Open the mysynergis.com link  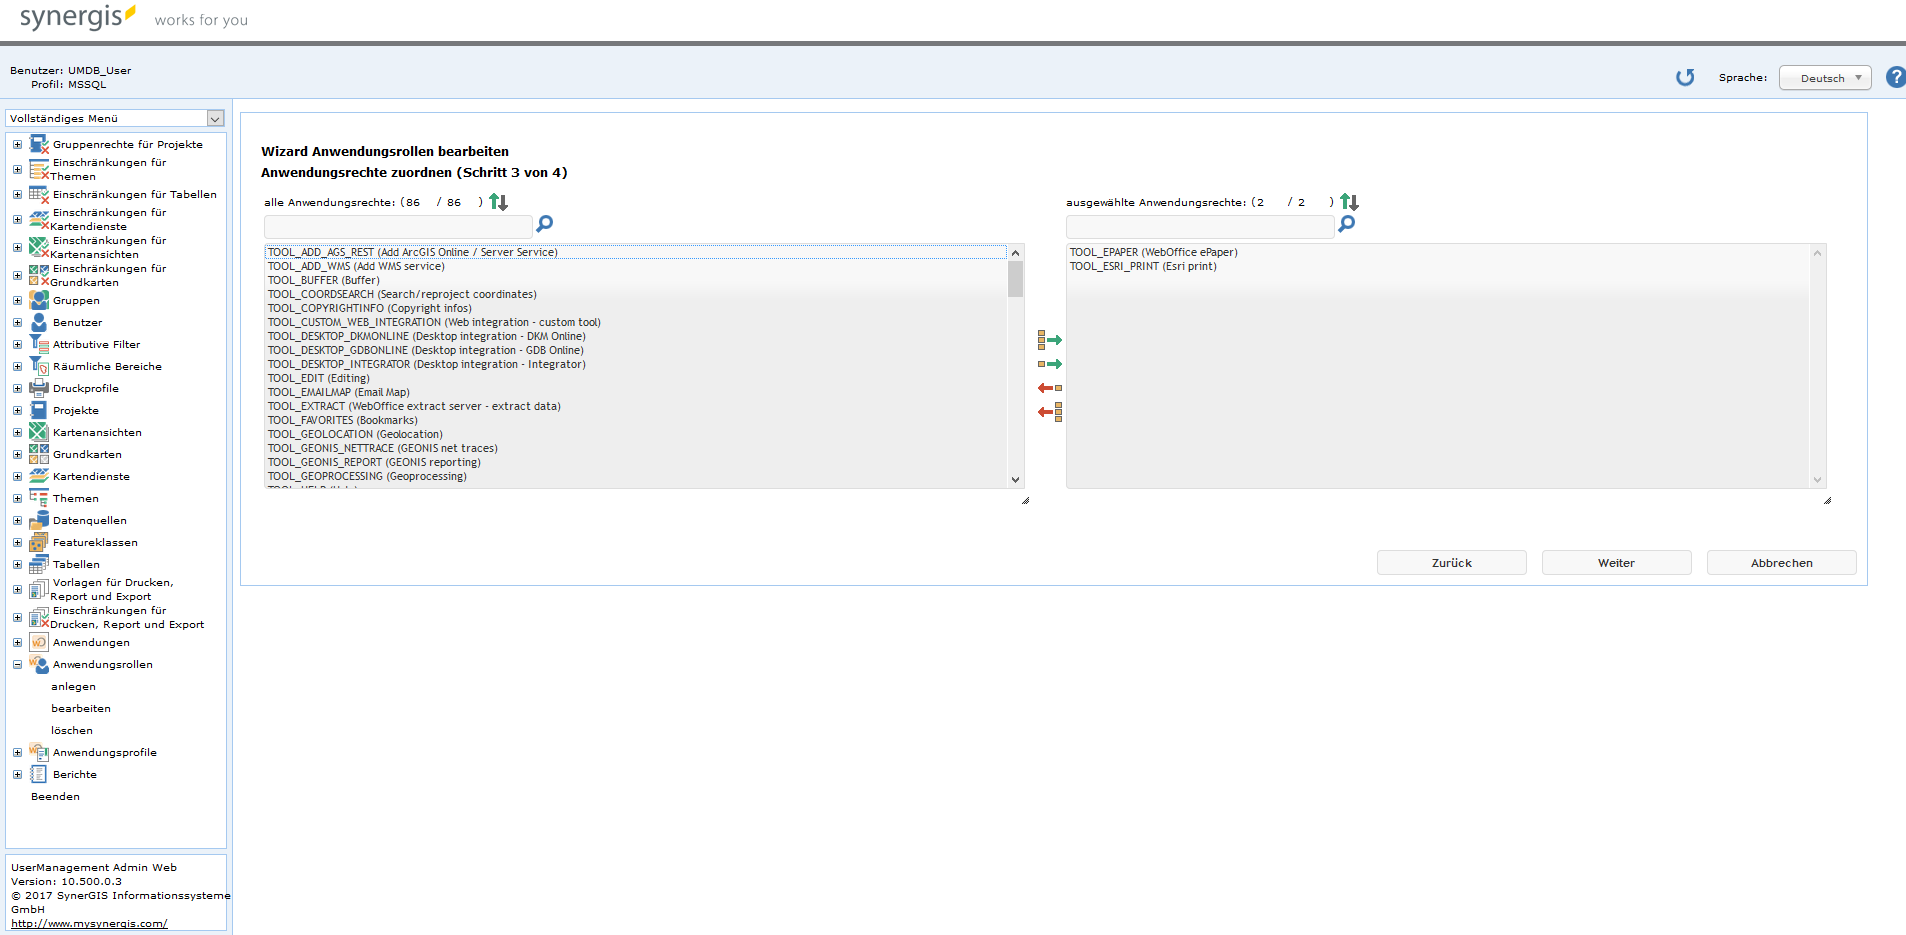click(x=89, y=923)
